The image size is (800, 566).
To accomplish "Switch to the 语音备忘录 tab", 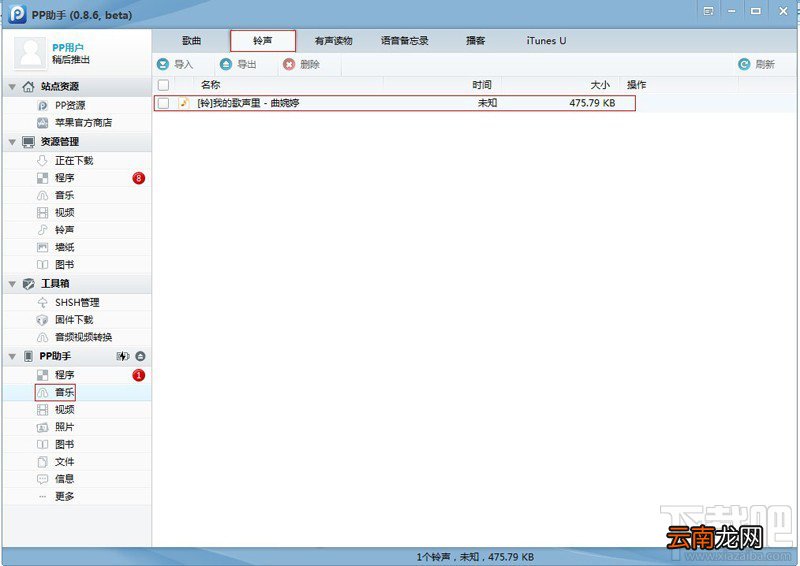I will 405,41.
